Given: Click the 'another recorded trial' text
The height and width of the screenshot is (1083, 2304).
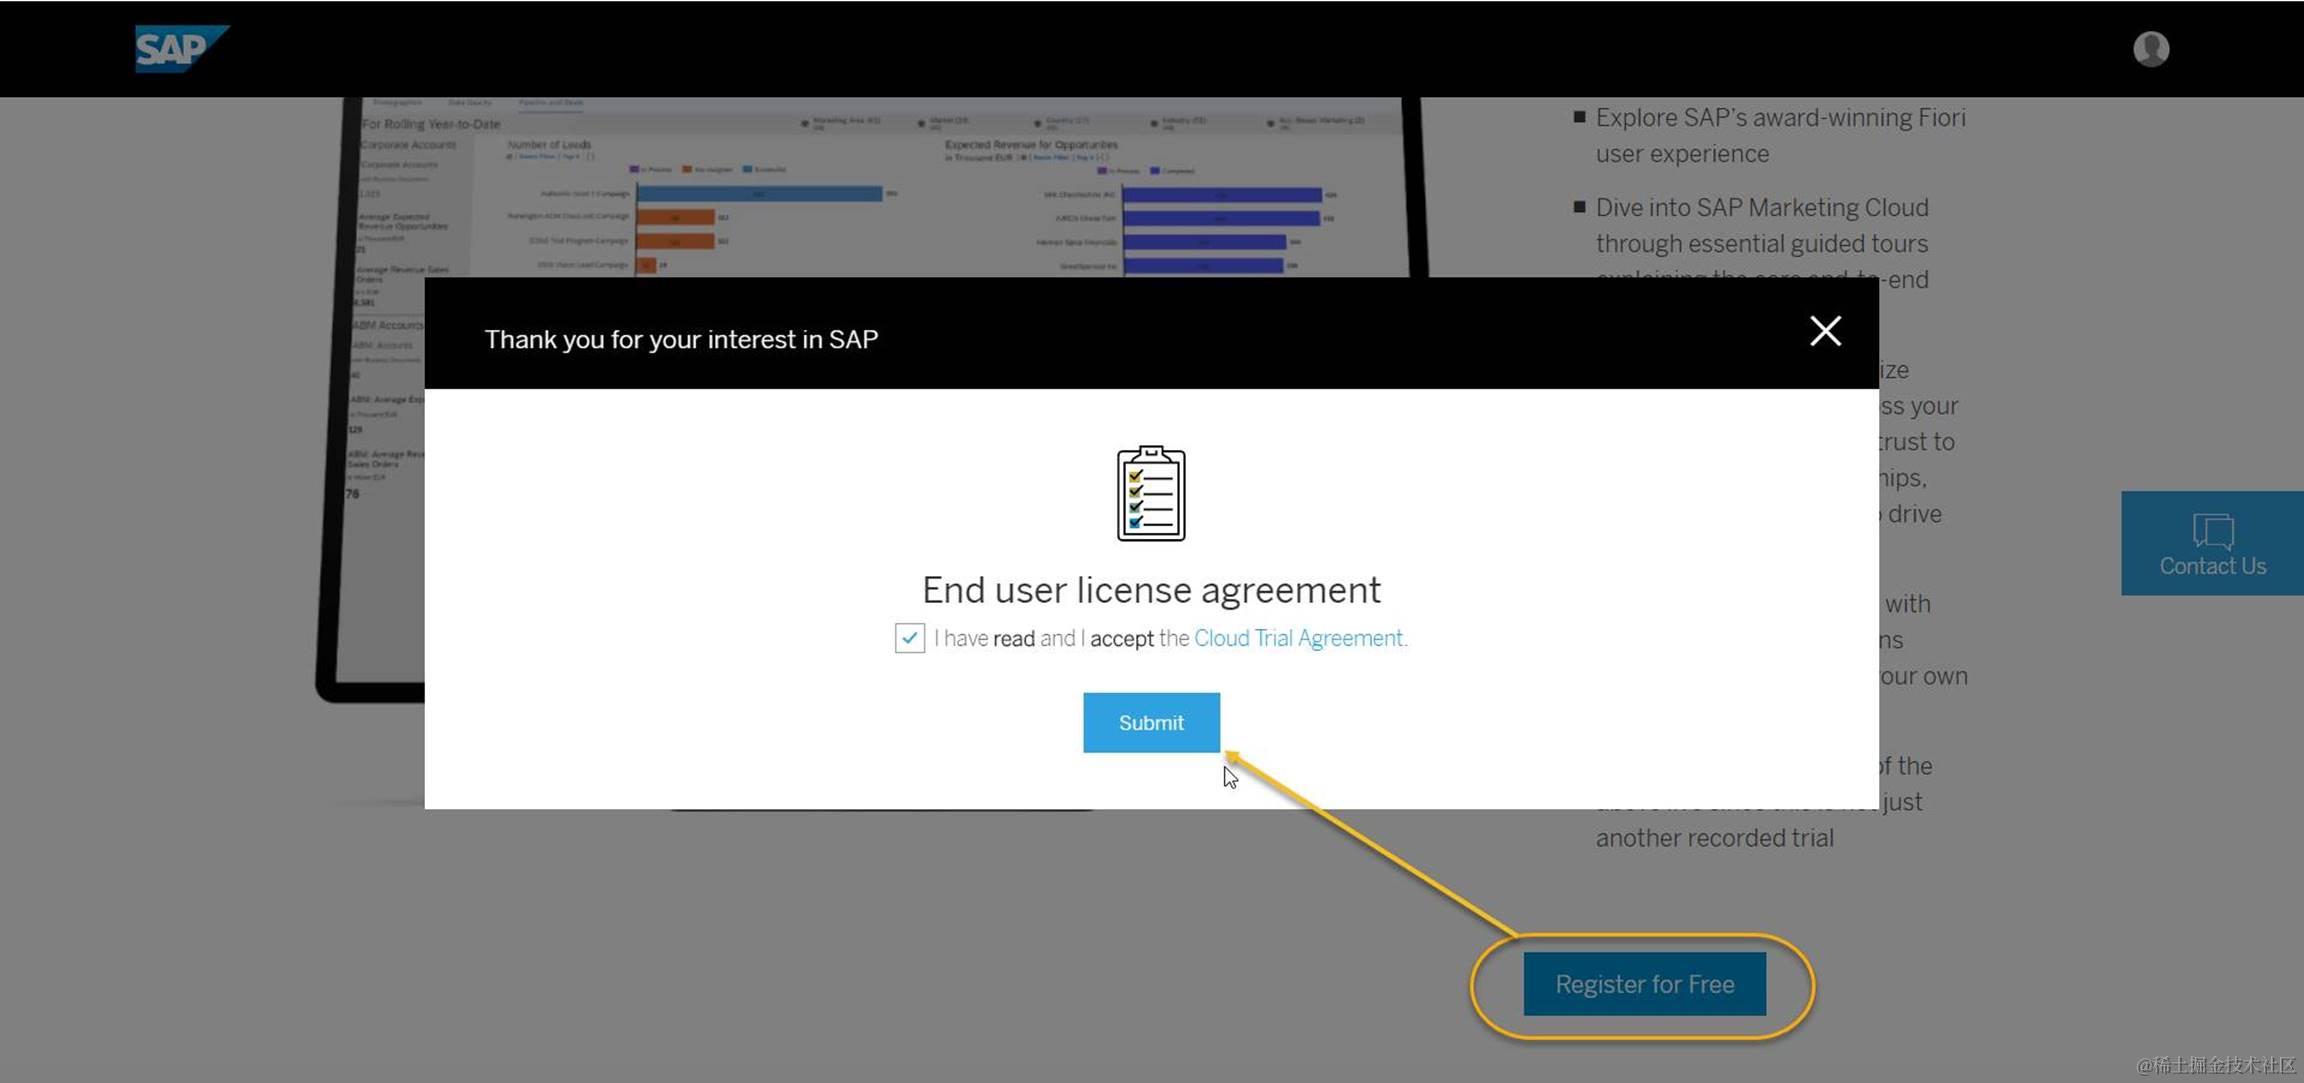Looking at the screenshot, I should [x=1714, y=838].
